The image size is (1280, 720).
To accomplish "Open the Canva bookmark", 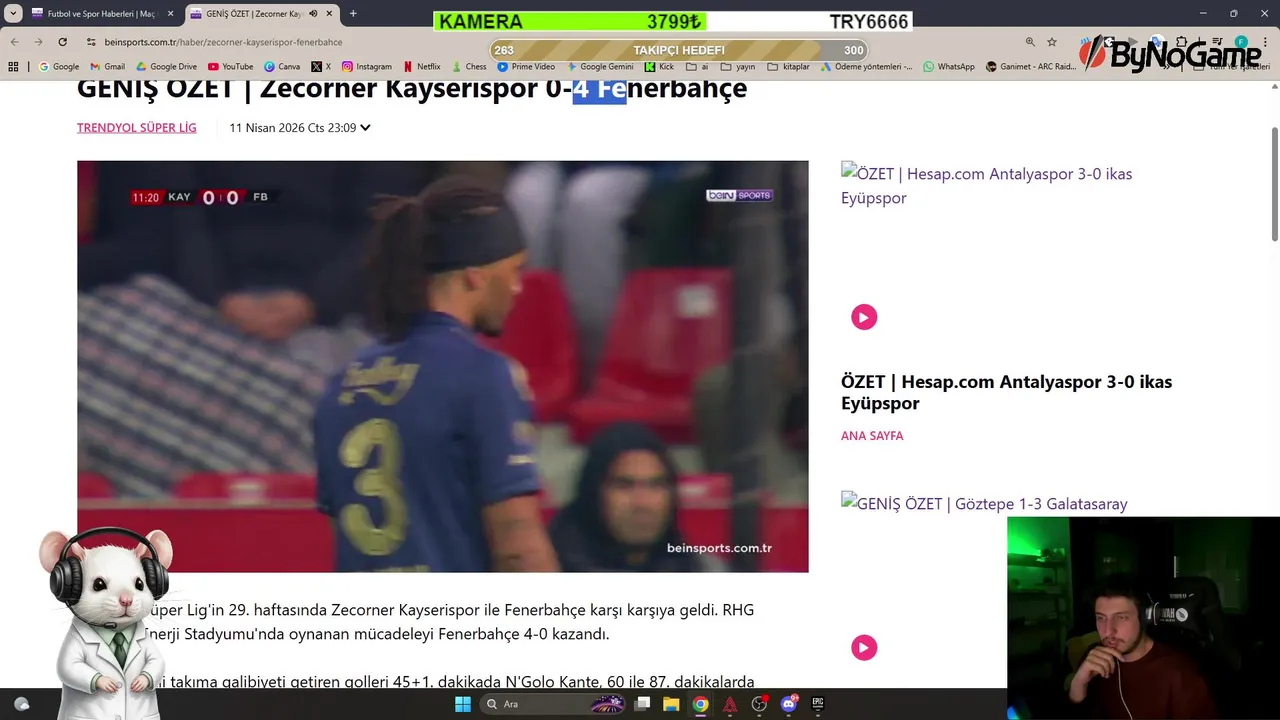I will pyautogui.click(x=282, y=67).
